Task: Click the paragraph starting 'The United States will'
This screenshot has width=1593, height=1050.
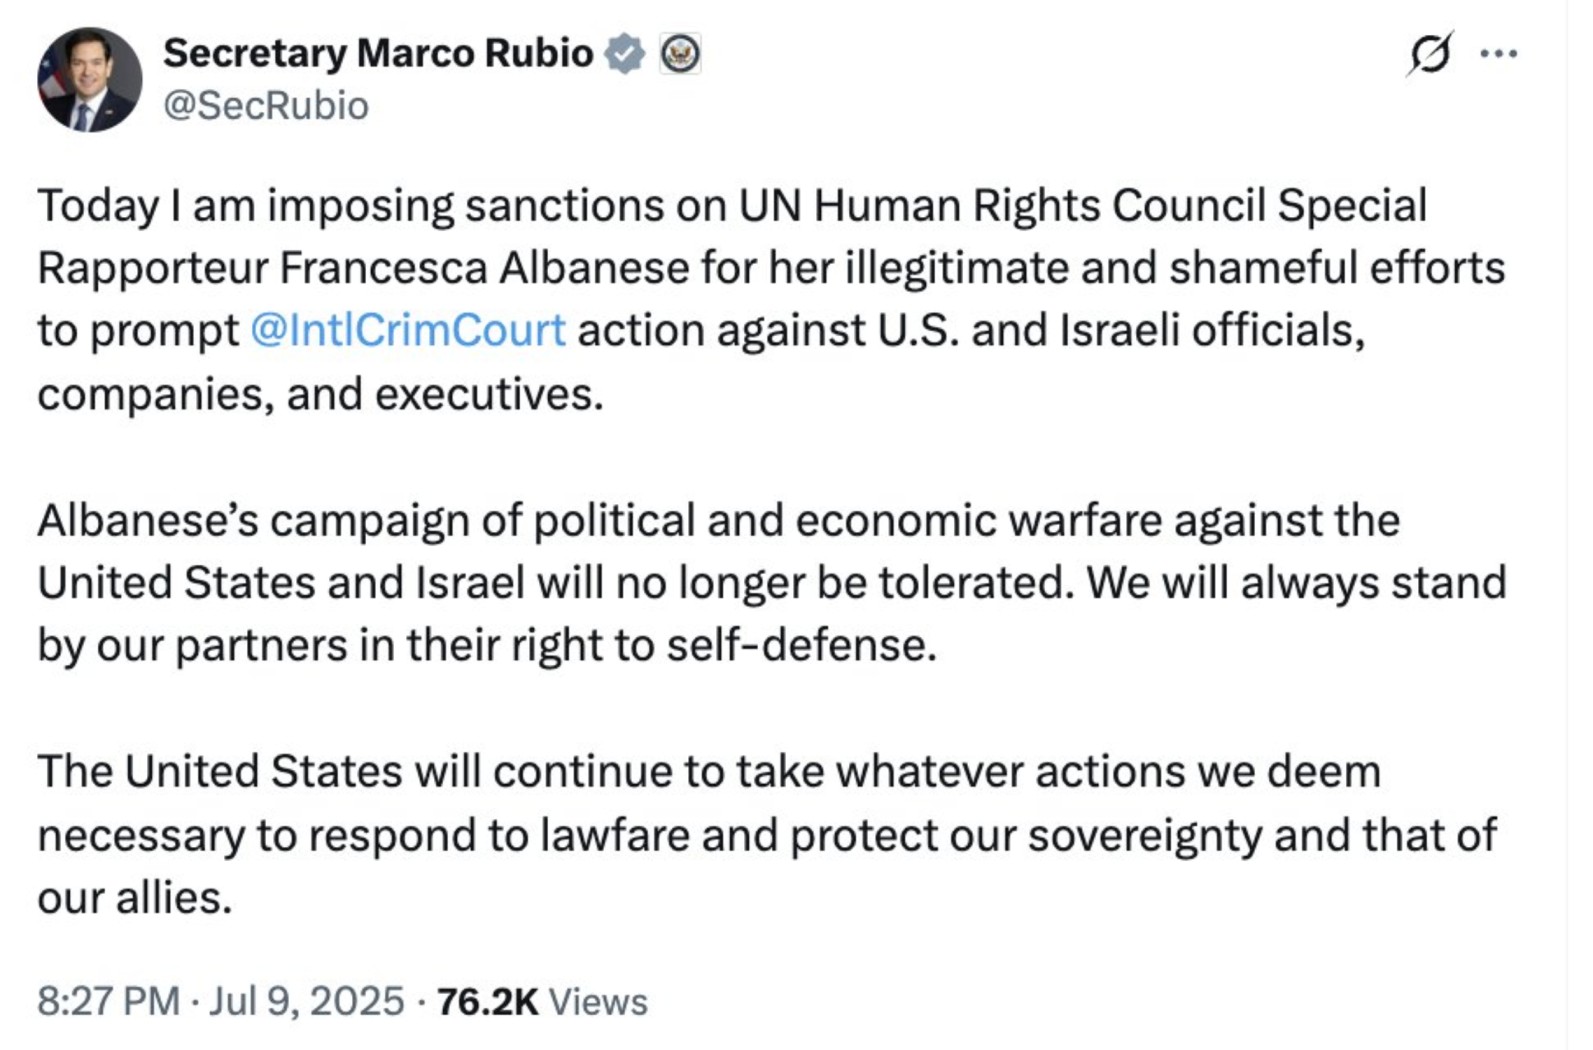Action: 767,835
